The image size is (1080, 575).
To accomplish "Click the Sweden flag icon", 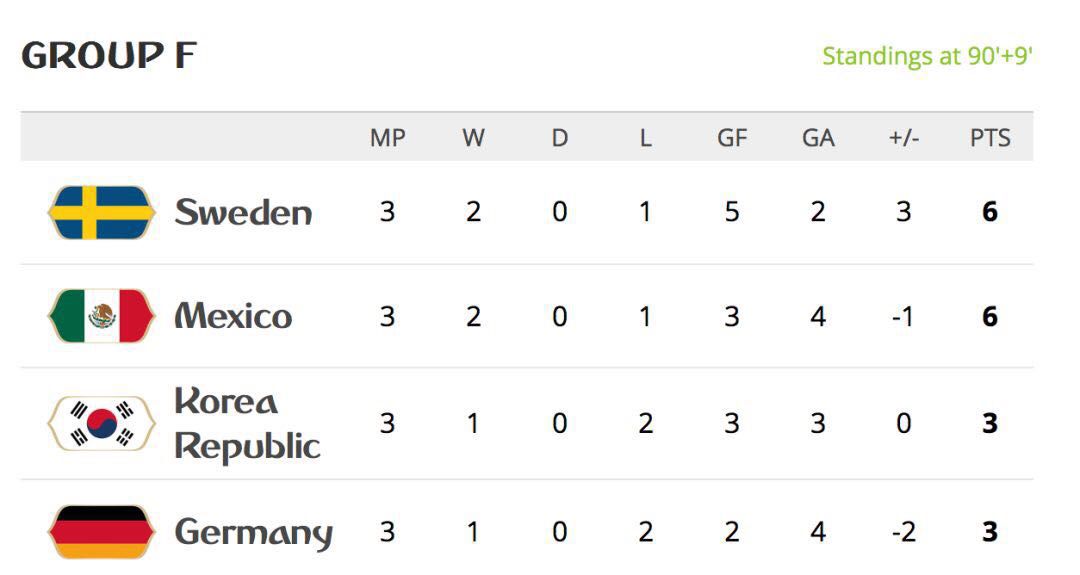I will click(101, 212).
